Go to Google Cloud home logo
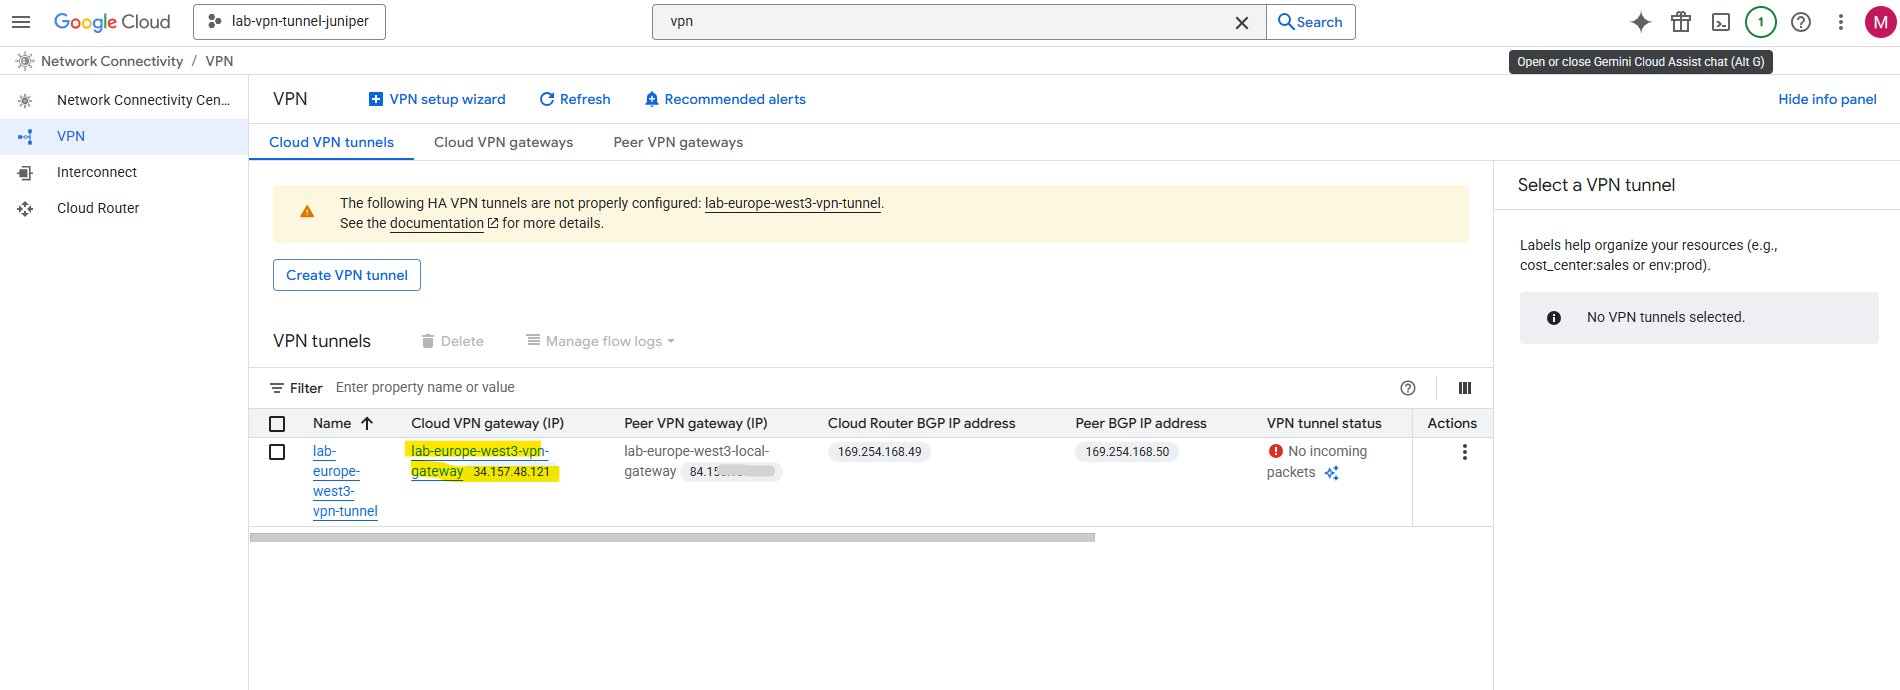 click(x=112, y=22)
